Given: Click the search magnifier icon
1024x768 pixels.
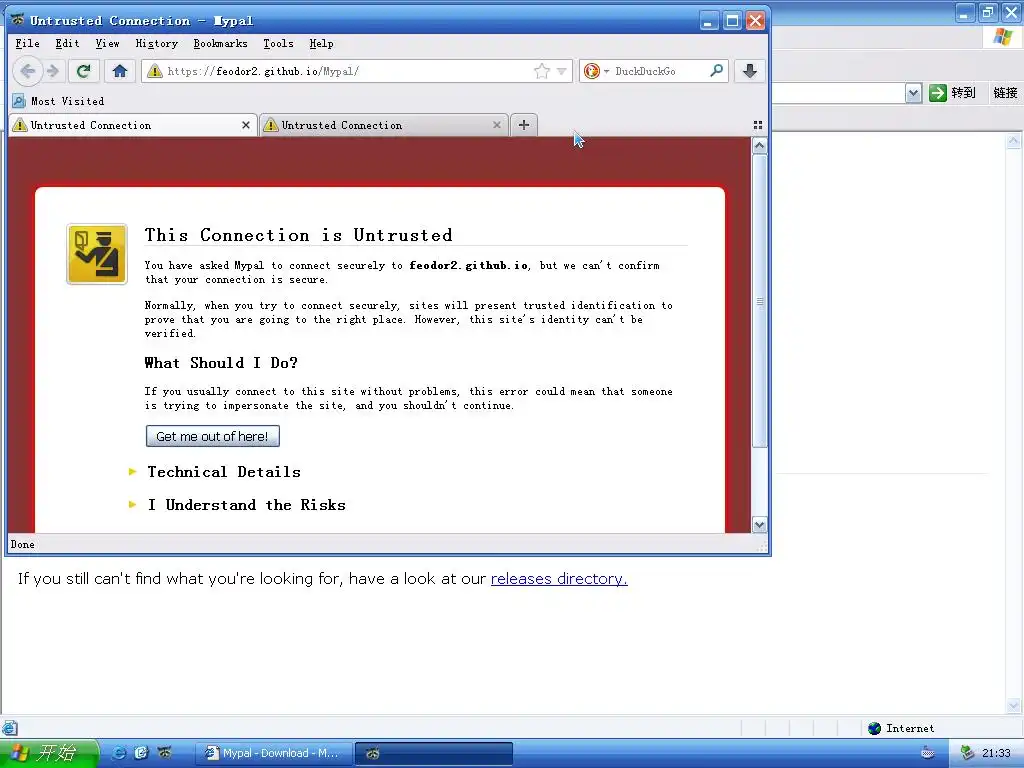Looking at the screenshot, I should coord(716,71).
